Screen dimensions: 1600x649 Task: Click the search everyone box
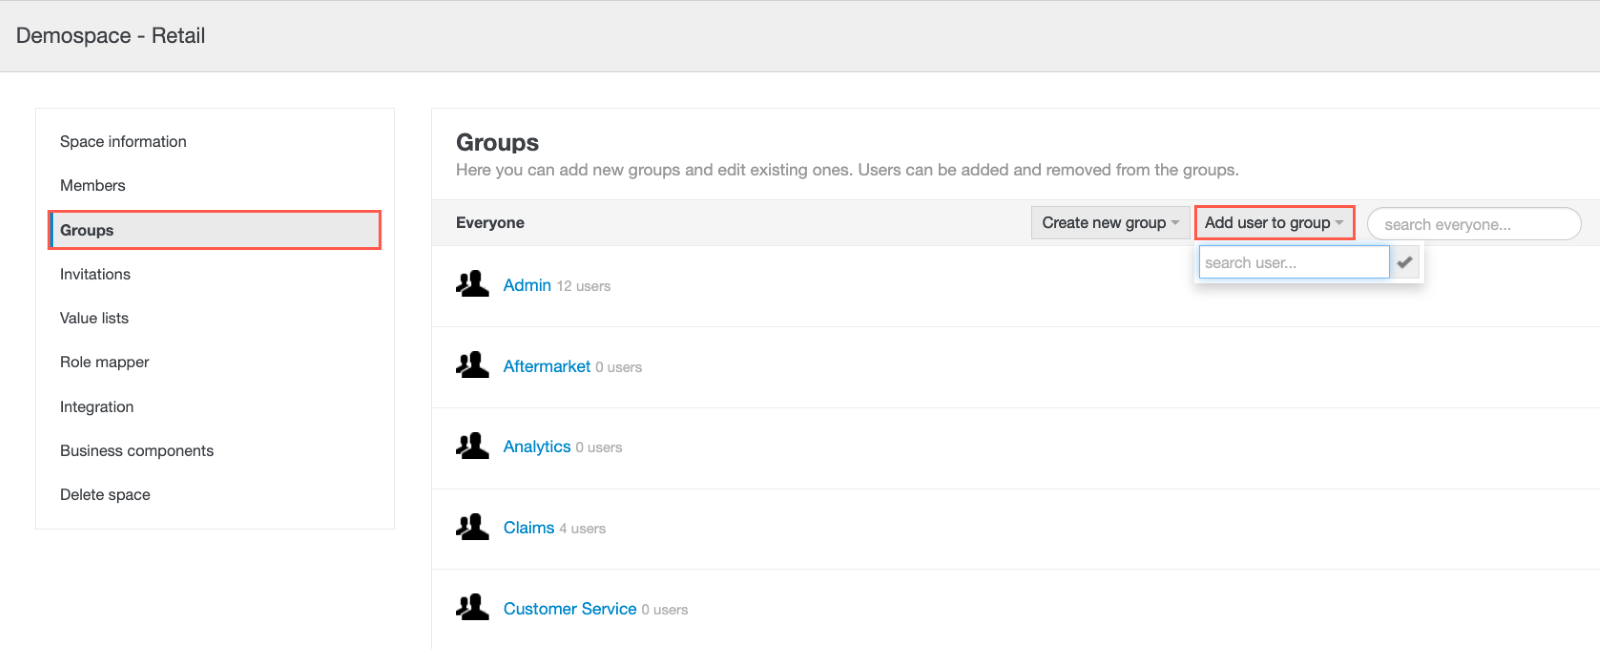[1473, 224]
